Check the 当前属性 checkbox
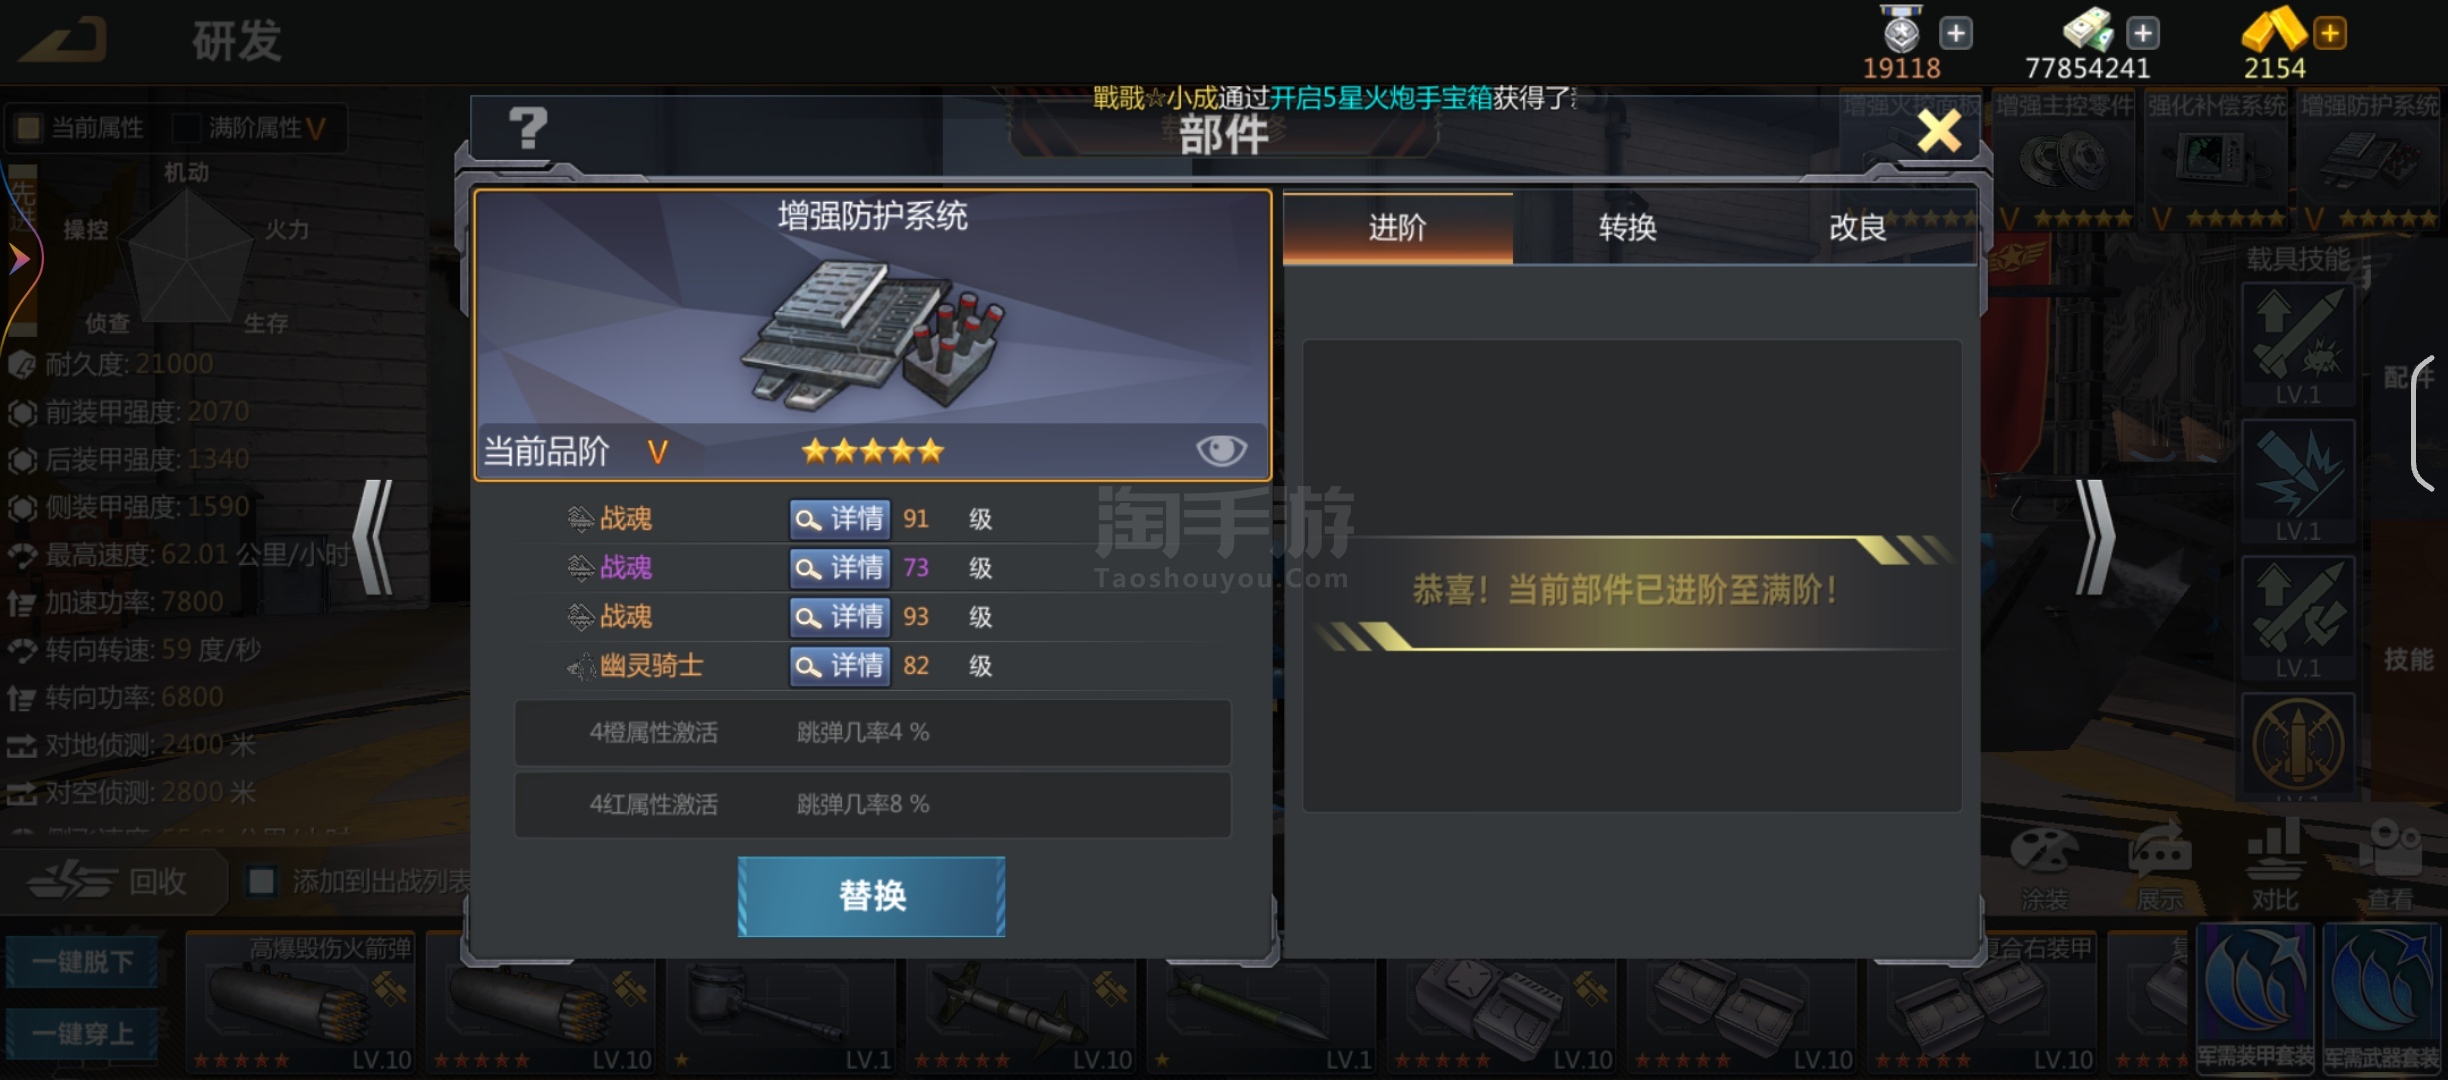This screenshot has height=1080, width=2448. click(29, 128)
